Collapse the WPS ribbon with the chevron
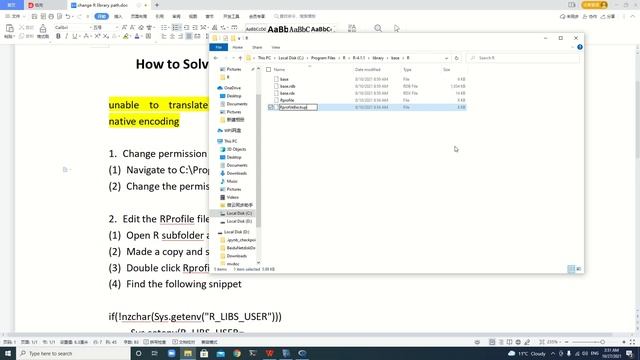Screen dimensions: 640x360 coord(633,16)
